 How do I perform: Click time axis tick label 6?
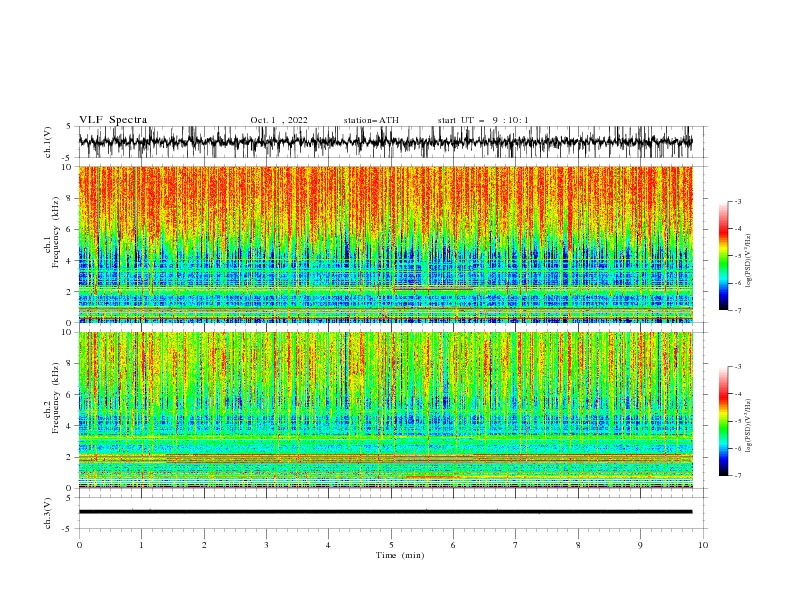(453, 545)
